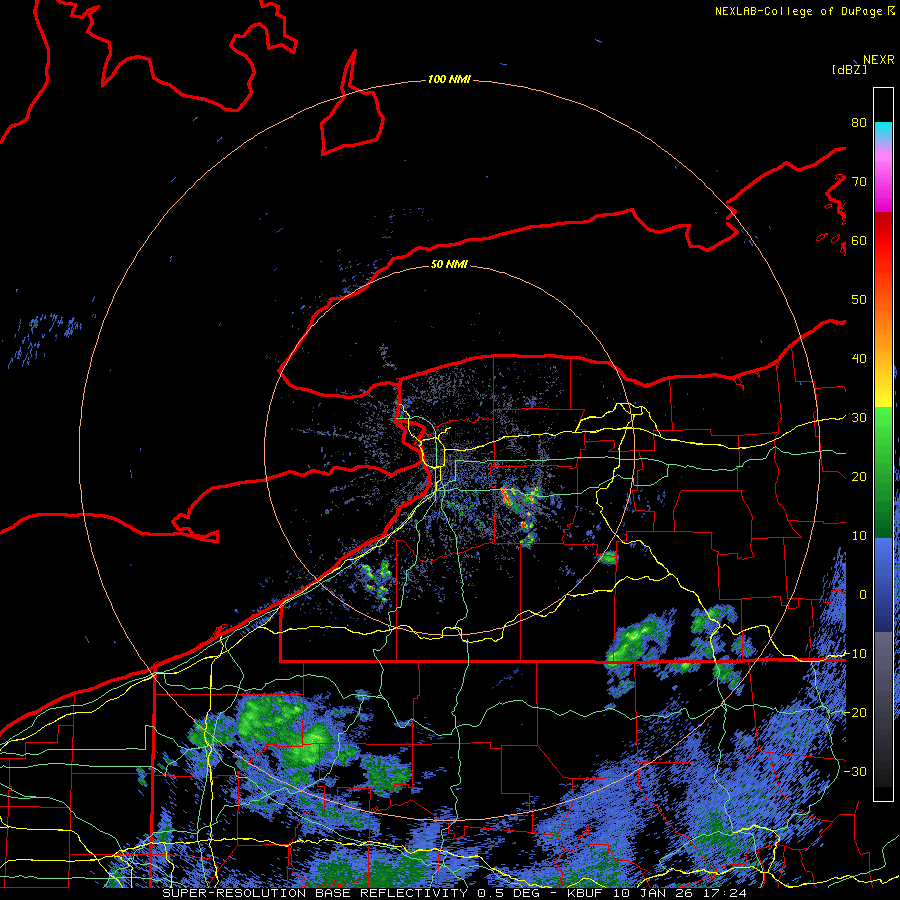
Task: Click the 100 NMI range ring label
Action: (x=449, y=79)
